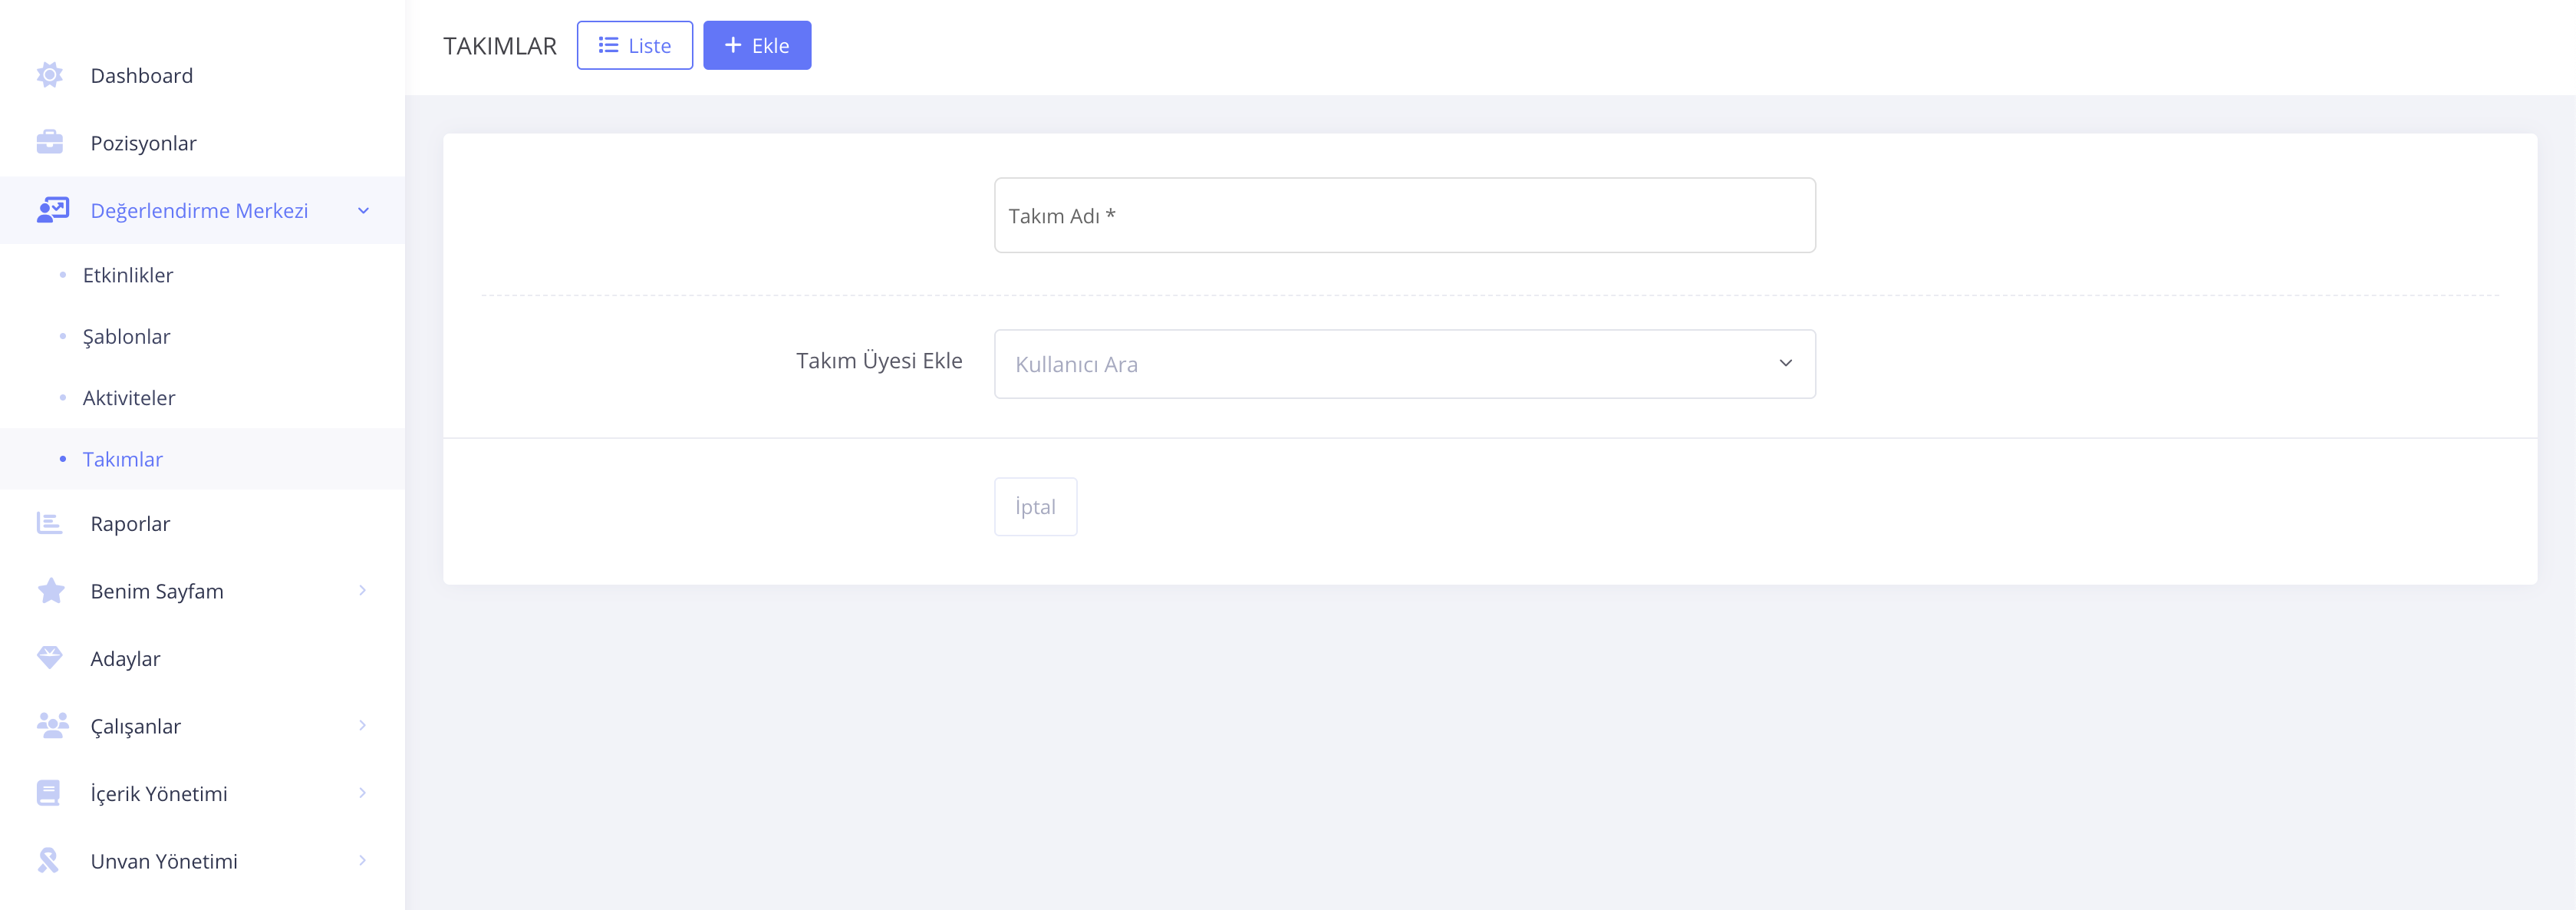
Task: Click the Unvan Yönetimi ribbon icon
Action: [x=48, y=860]
